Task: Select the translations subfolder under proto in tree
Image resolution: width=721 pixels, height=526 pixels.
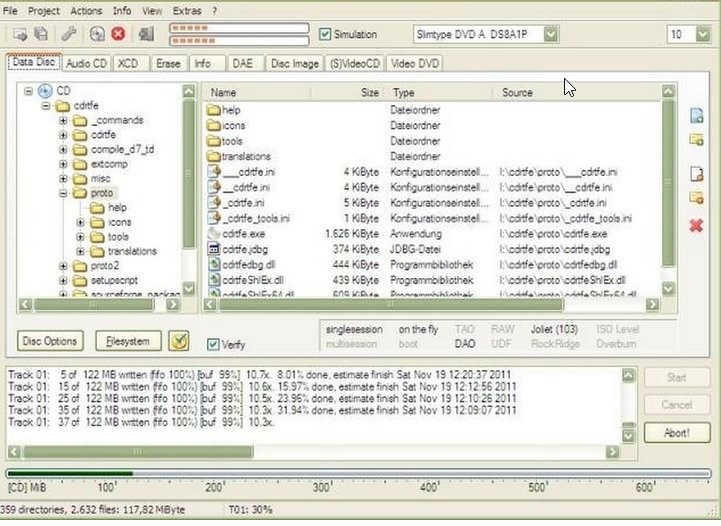Action: 132,251
